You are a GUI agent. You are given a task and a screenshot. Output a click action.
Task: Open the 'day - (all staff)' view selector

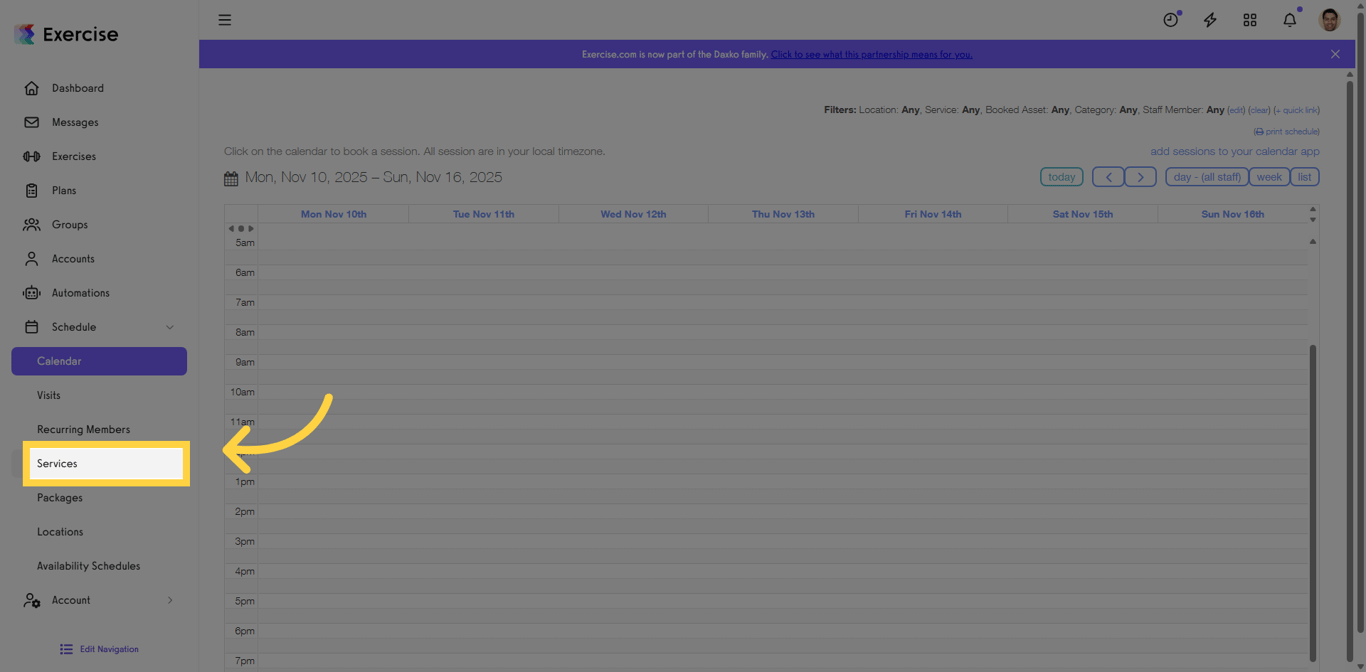tap(1206, 176)
